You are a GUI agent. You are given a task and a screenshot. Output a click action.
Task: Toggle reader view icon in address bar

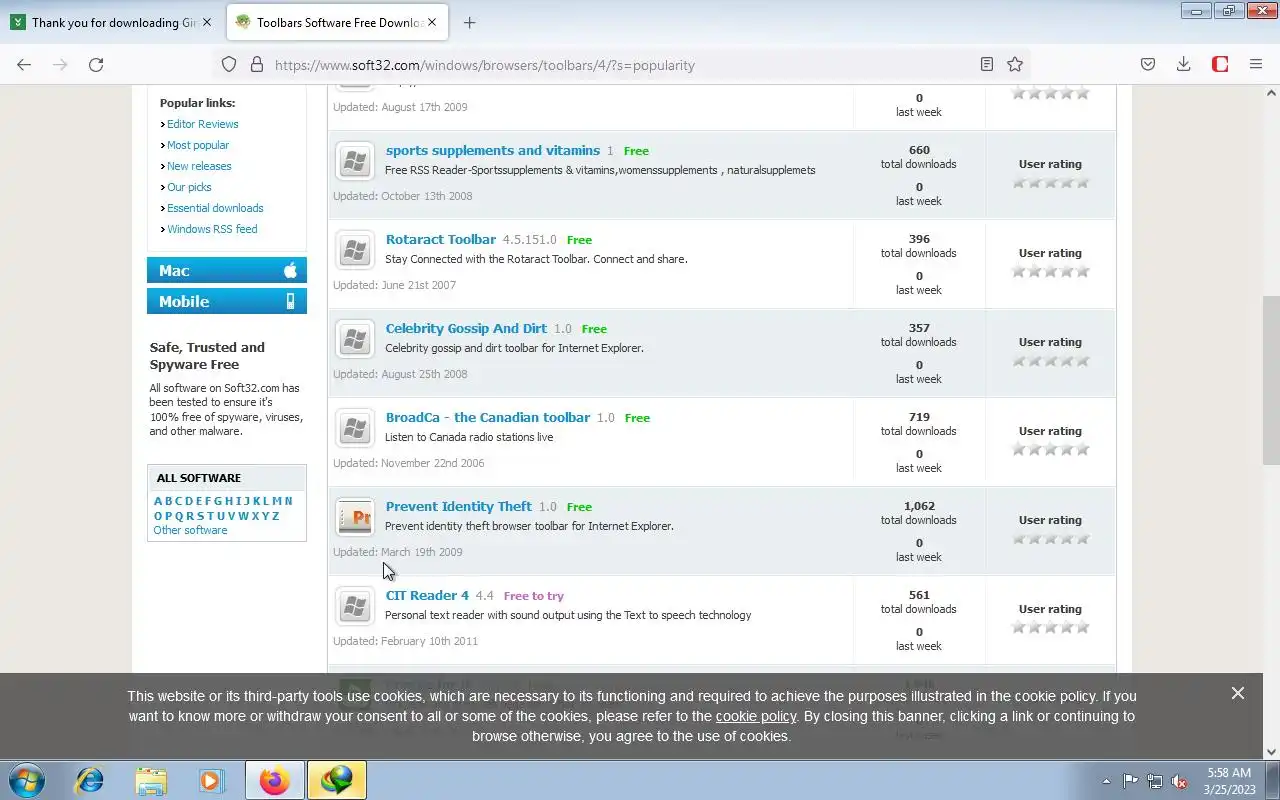(x=986, y=64)
